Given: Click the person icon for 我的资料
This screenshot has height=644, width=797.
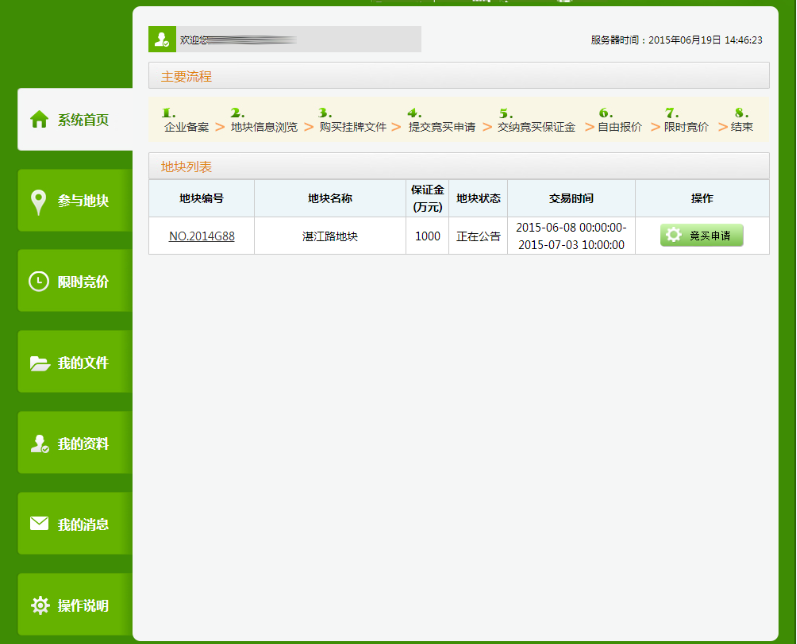Looking at the screenshot, I should click(x=39, y=444).
